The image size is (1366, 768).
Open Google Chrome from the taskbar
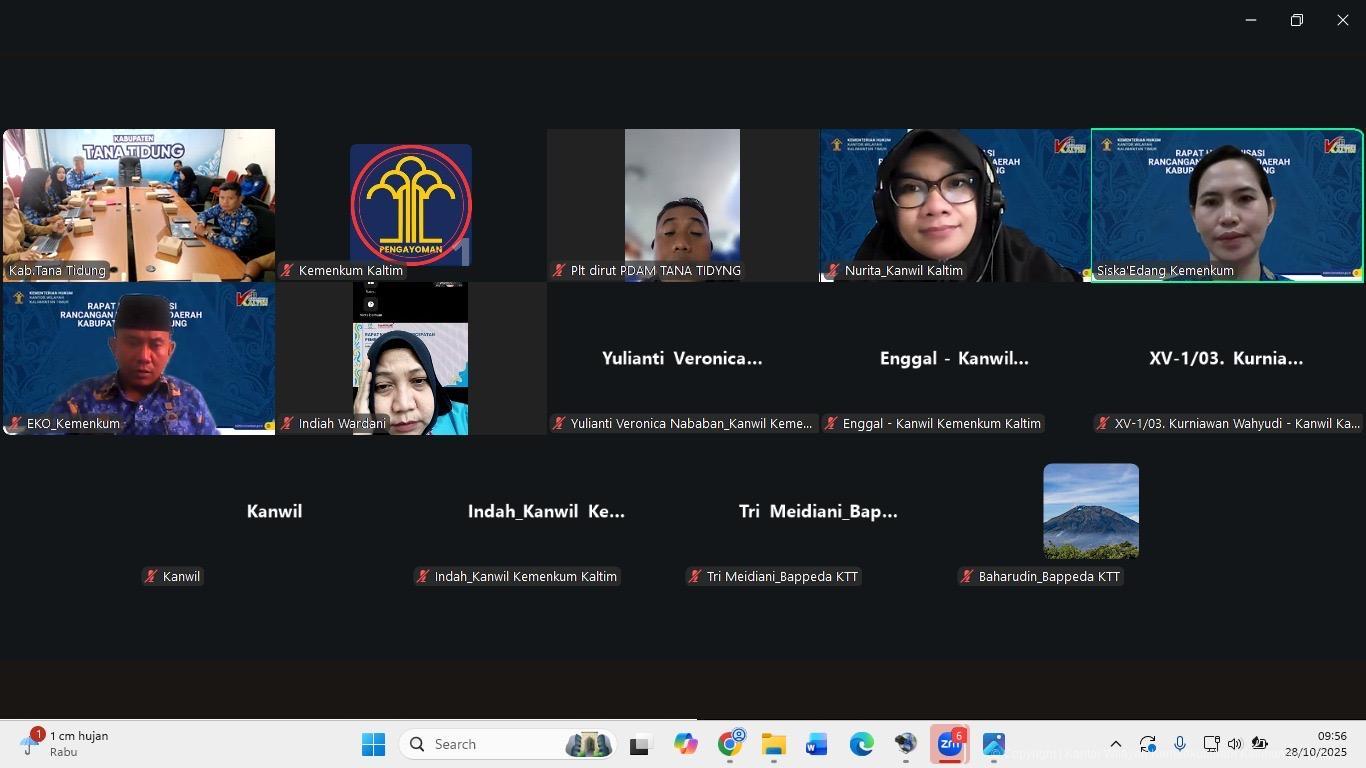[x=730, y=745]
